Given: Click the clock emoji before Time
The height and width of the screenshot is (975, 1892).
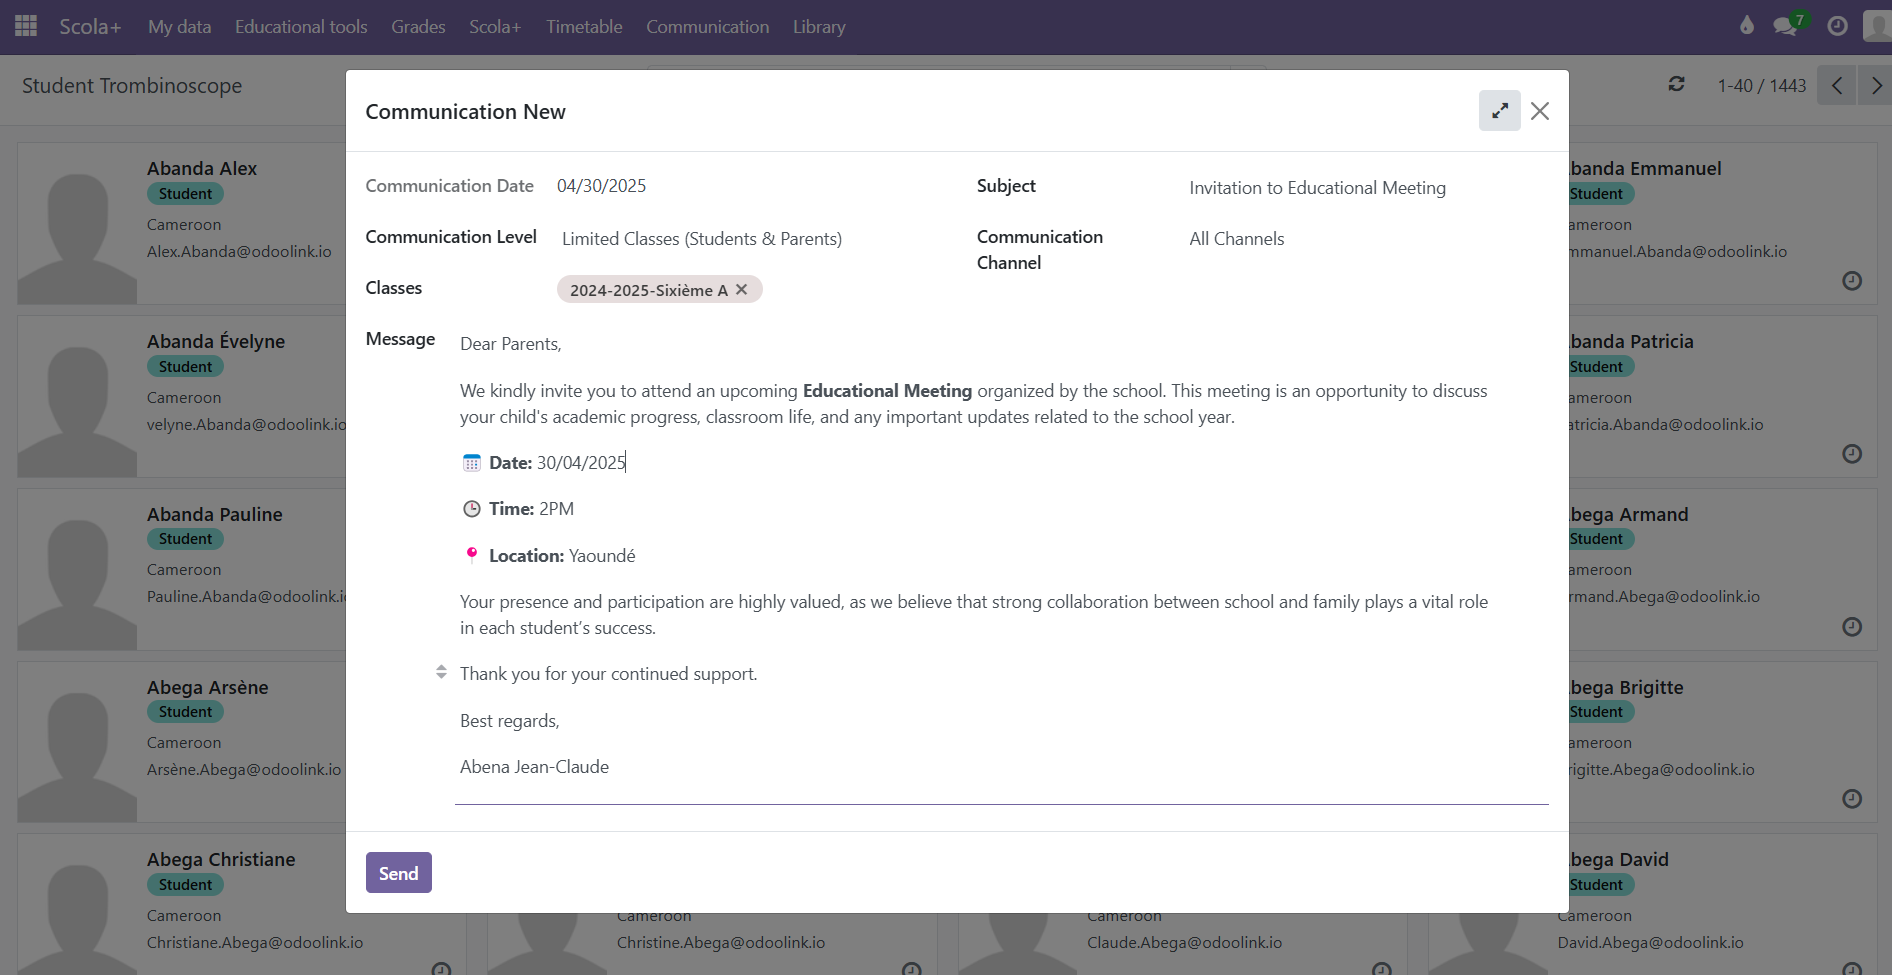Looking at the screenshot, I should tap(472, 509).
